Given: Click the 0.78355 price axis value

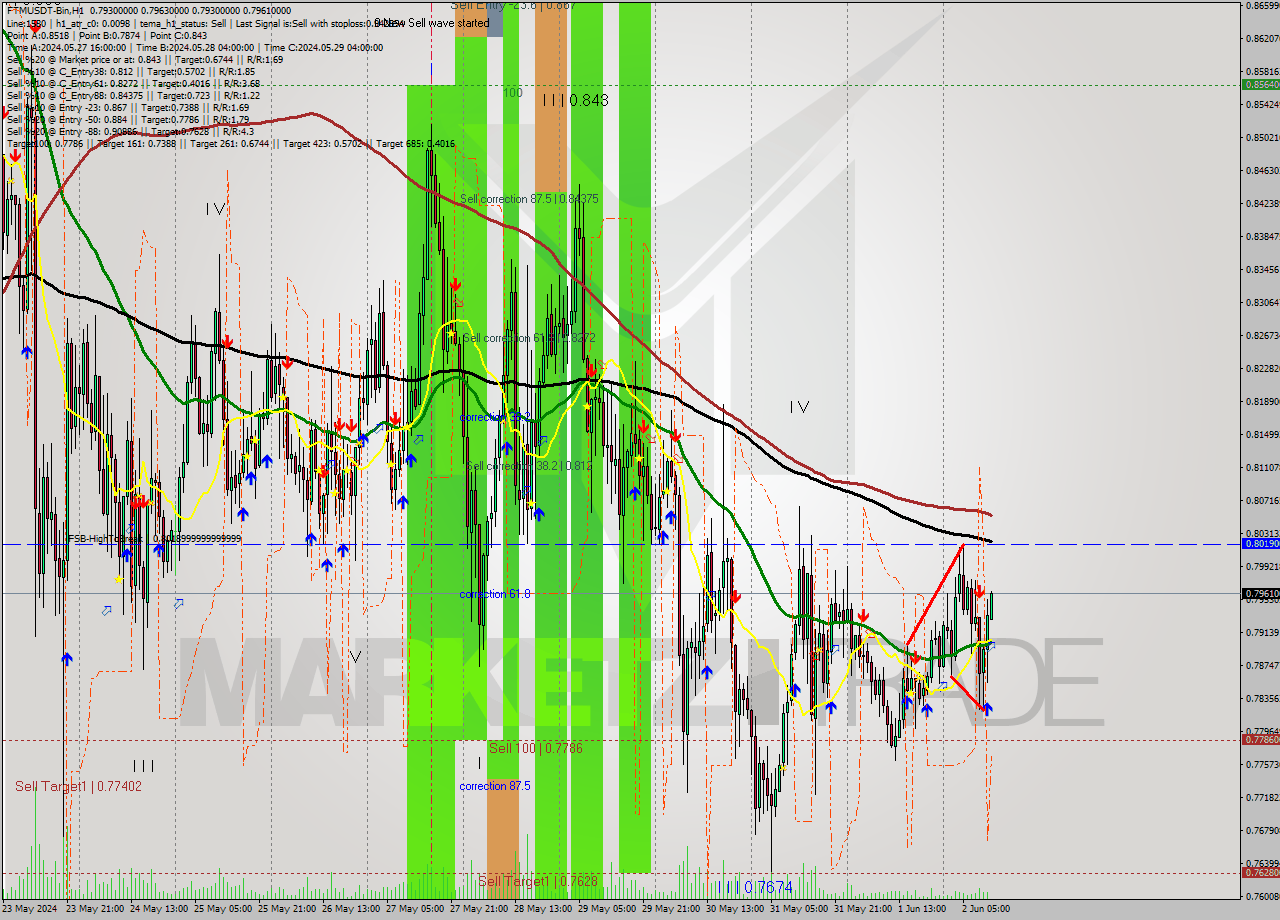Looking at the screenshot, I should 1262,698.
